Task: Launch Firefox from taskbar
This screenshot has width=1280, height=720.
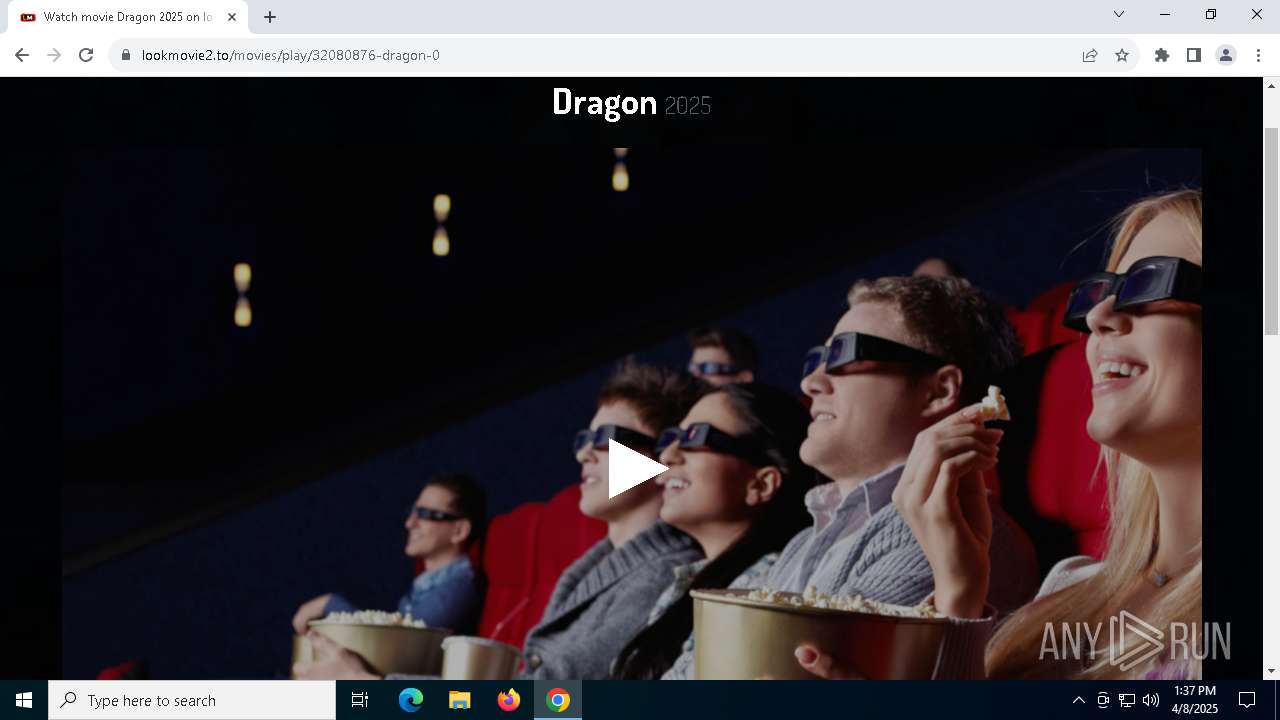Action: (509, 700)
